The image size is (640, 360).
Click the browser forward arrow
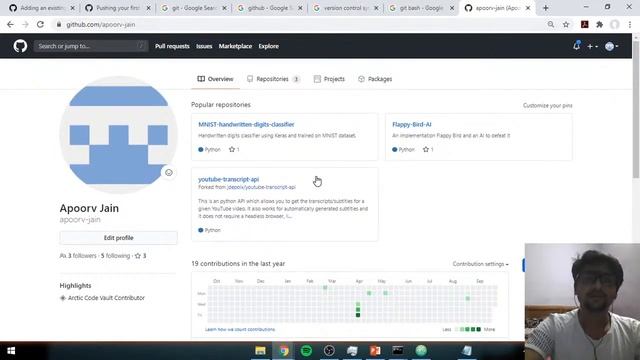click(x=25, y=24)
